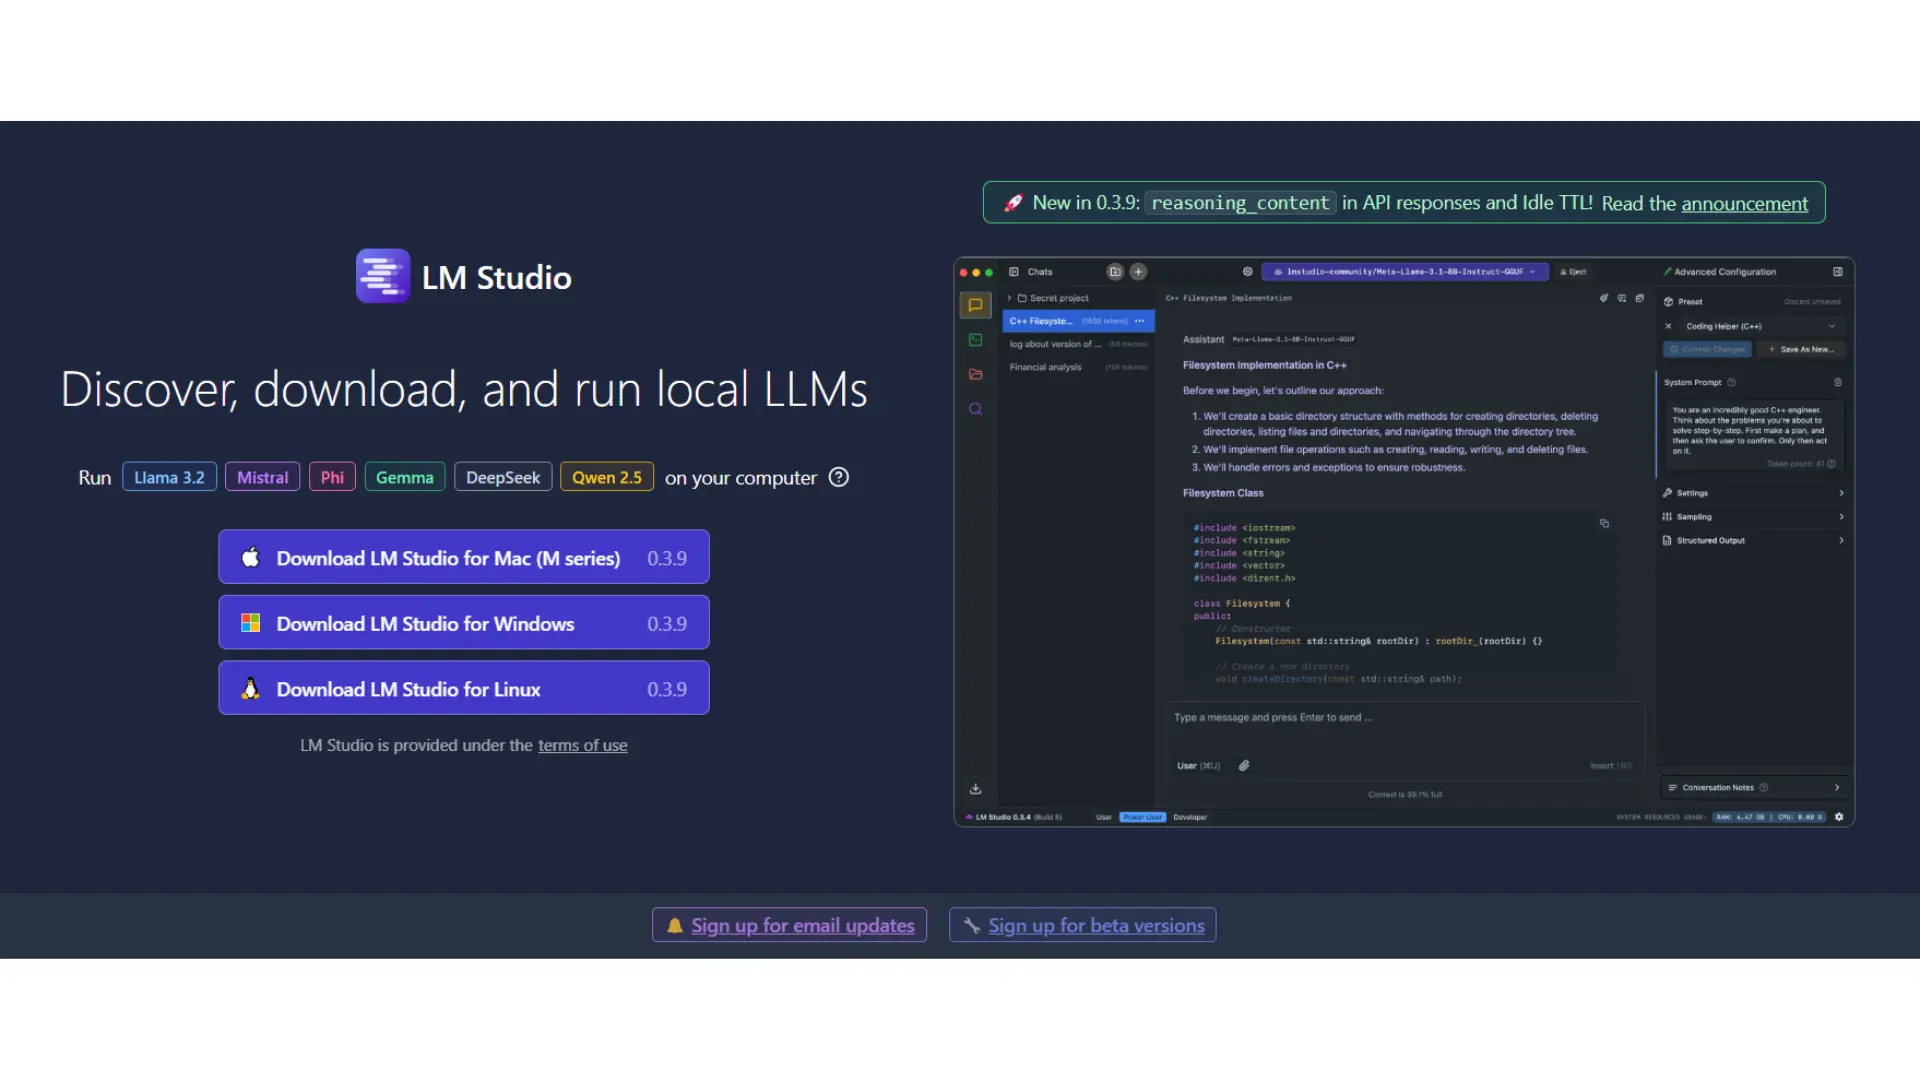Copy the code block with copy icon

point(1604,523)
